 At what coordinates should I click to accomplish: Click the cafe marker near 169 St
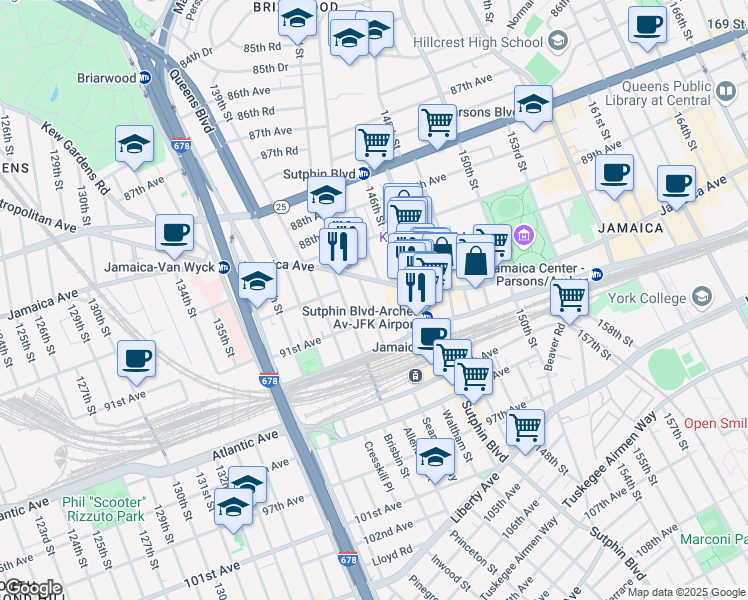(x=647, y=27)
